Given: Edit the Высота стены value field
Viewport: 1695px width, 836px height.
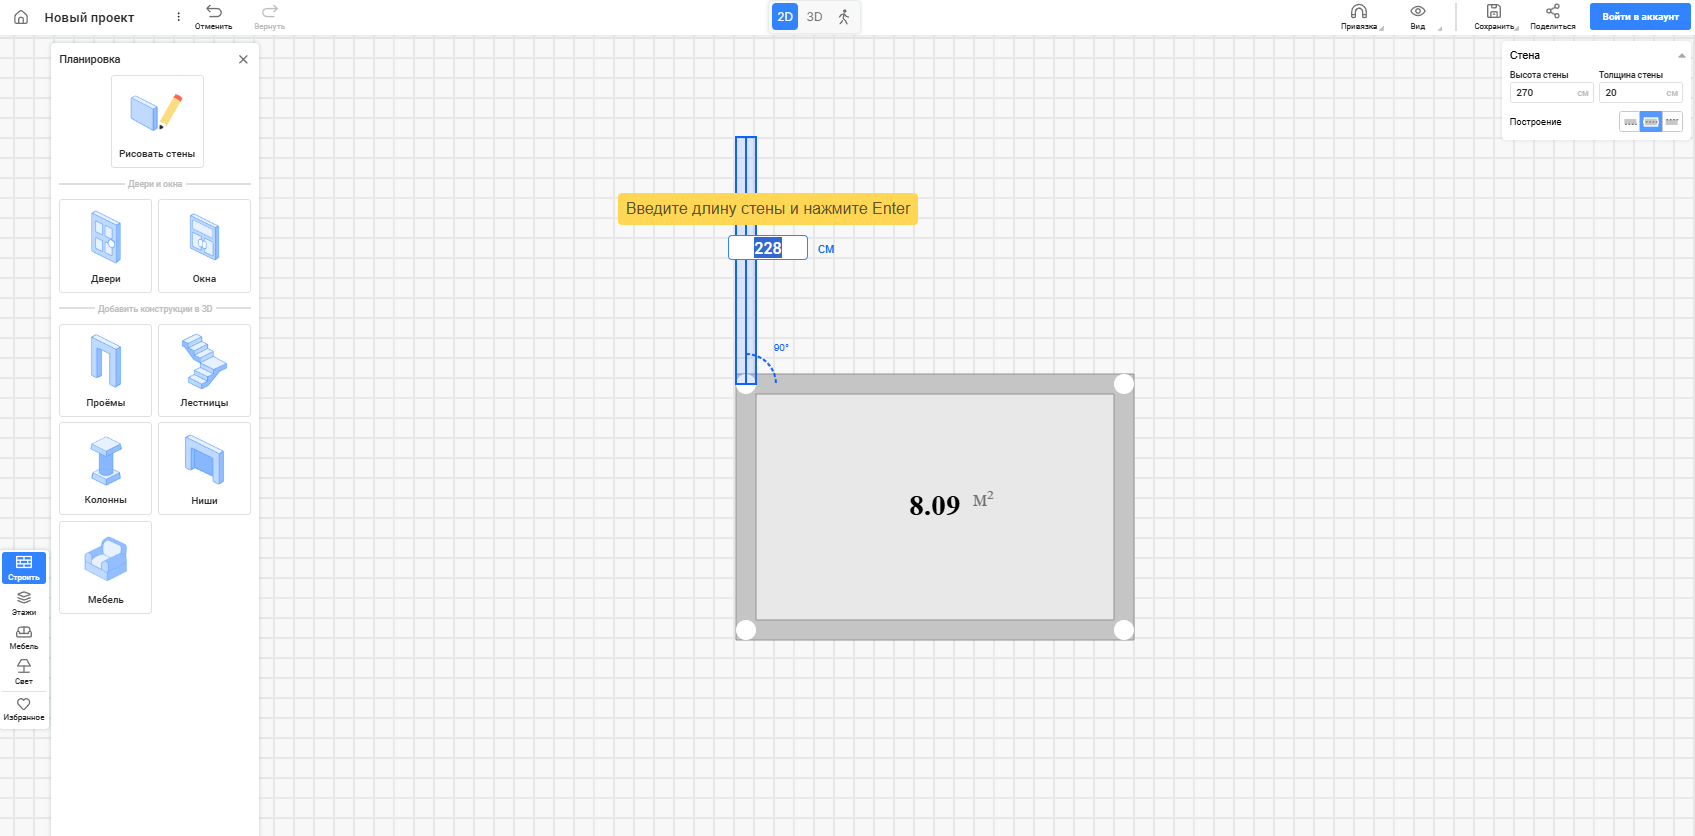Looking at the screenshot, I should point(1550,93).
